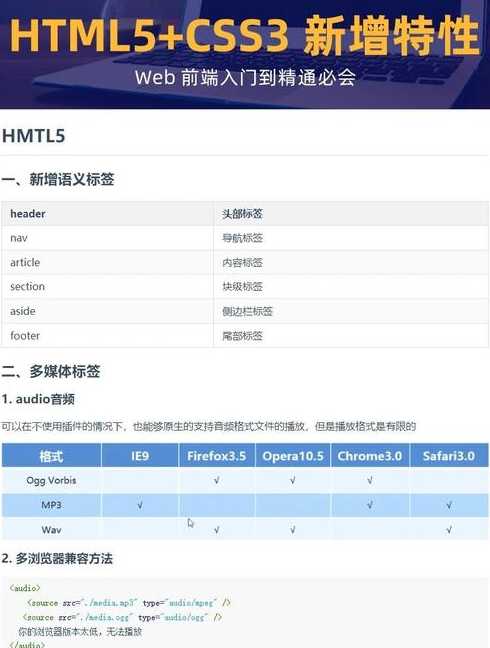This screenshot has height=648, width=490.
Task: Click the Firefox3.5 column header
Action: [217, 456]
